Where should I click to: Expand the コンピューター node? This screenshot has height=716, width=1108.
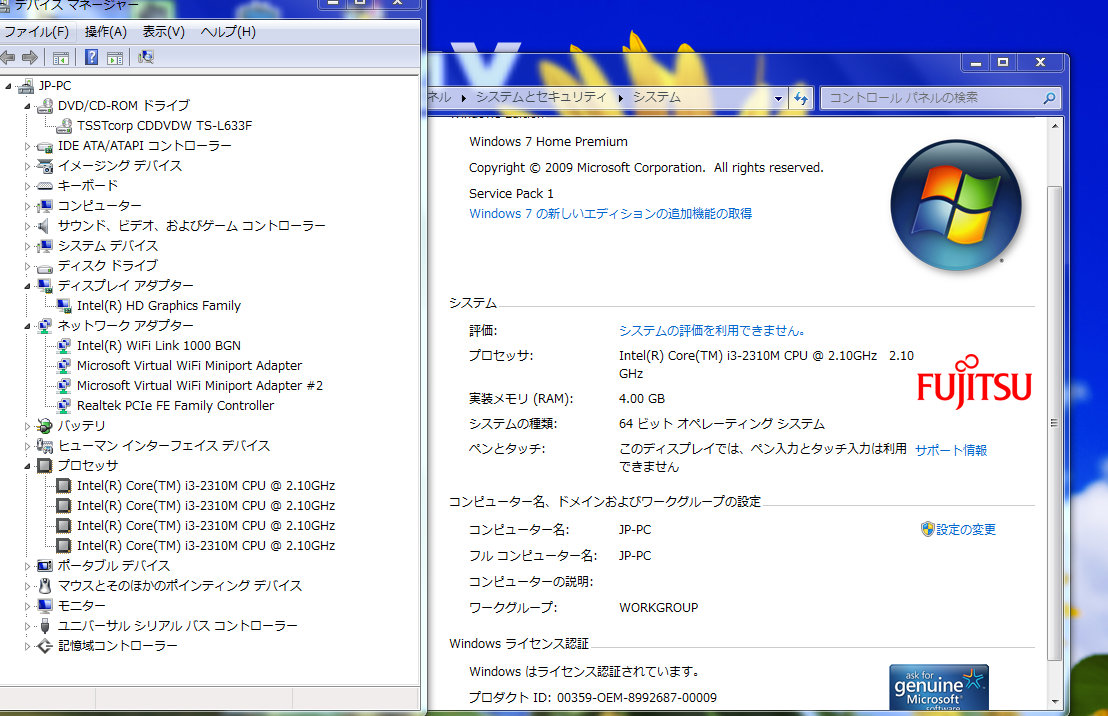point(28,206)
